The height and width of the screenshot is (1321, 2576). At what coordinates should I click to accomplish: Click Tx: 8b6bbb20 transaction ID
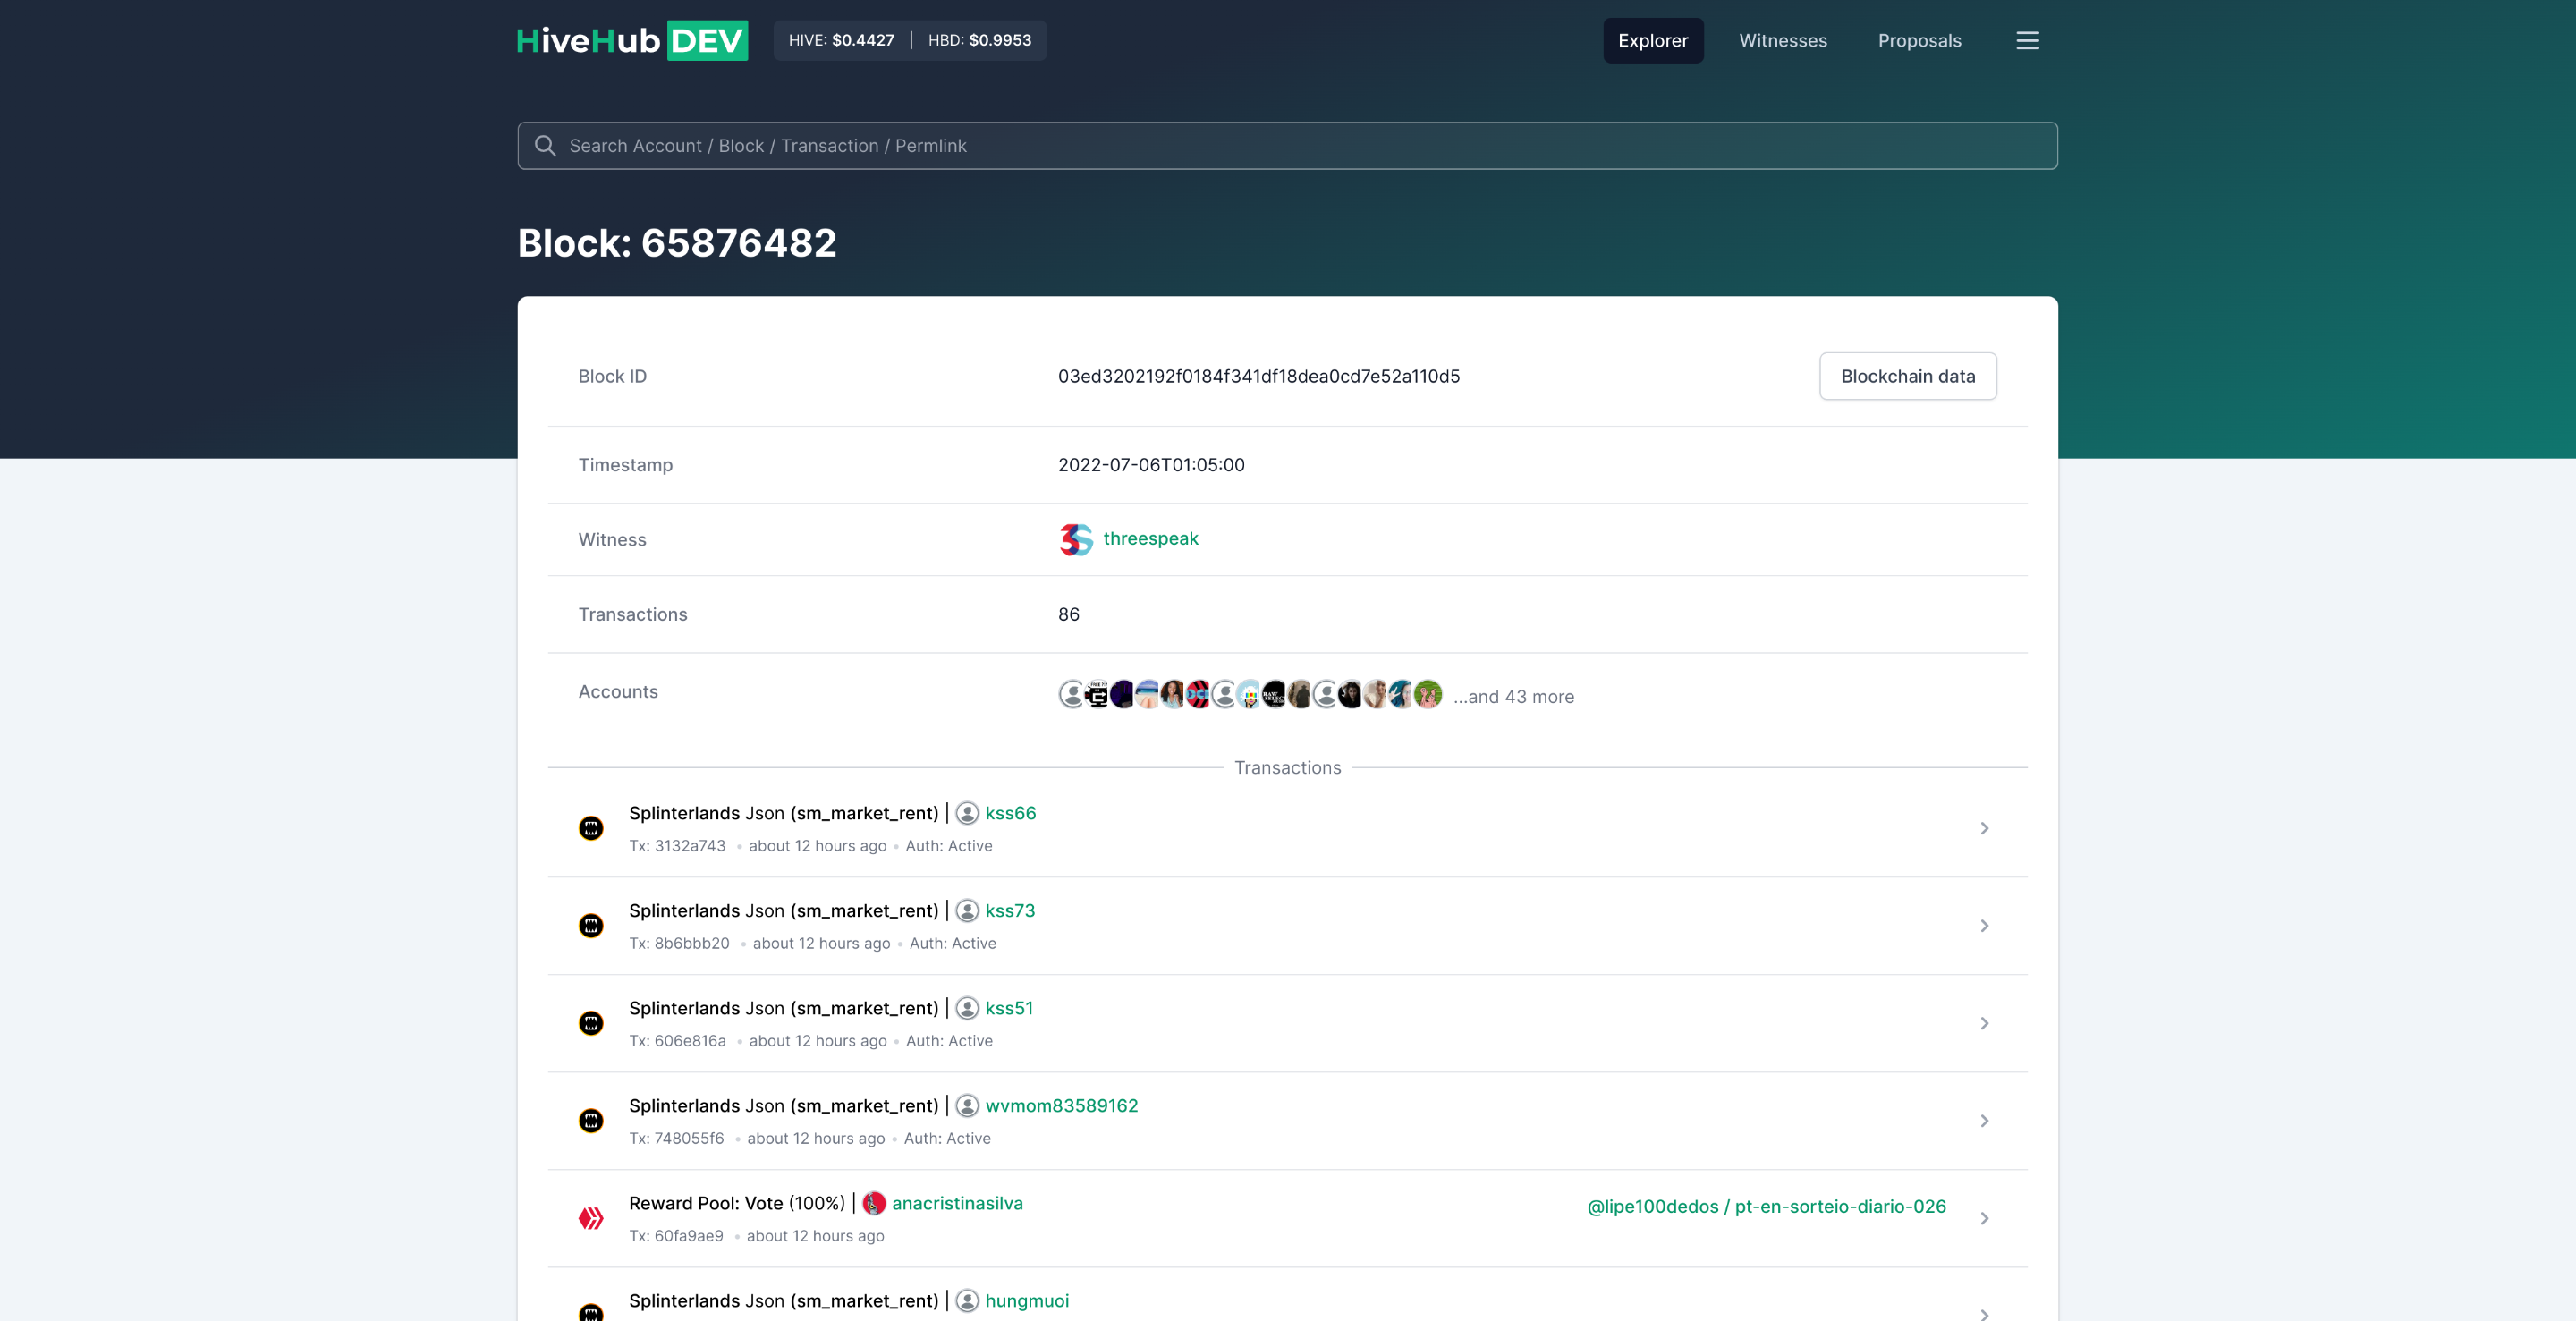679,943
